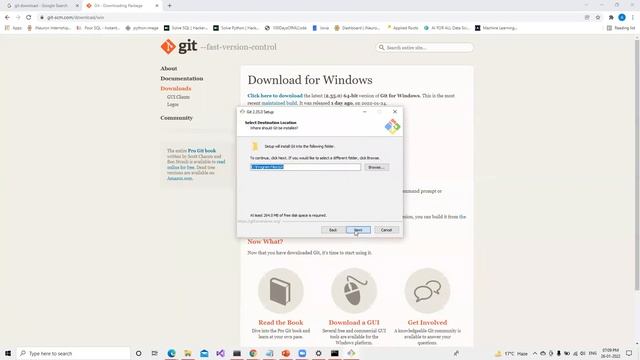Screen dimensions: 640x360
Task: Click the taskbar search box
Action: click(x=73, y=353)
